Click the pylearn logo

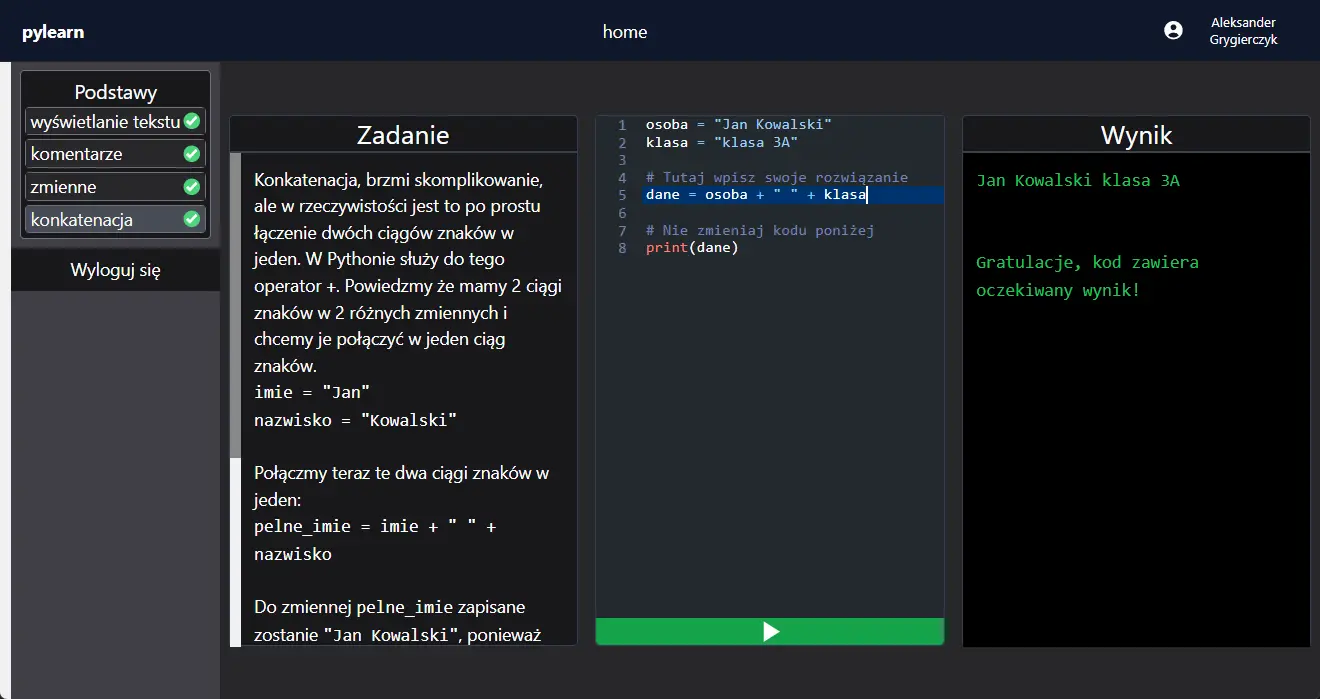click(53, 32)
